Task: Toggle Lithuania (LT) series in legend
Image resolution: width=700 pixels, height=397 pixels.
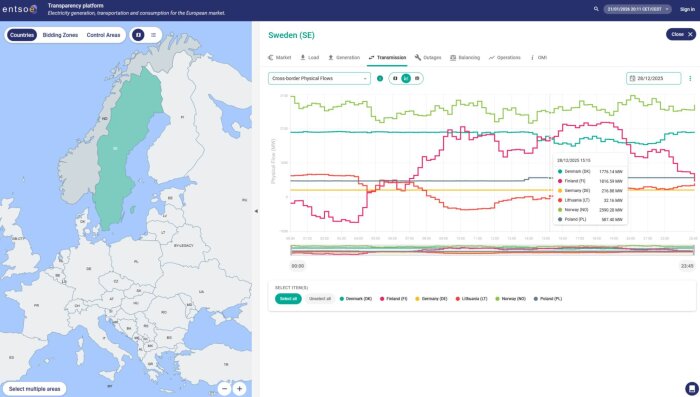Action: [x=471, y=299]
